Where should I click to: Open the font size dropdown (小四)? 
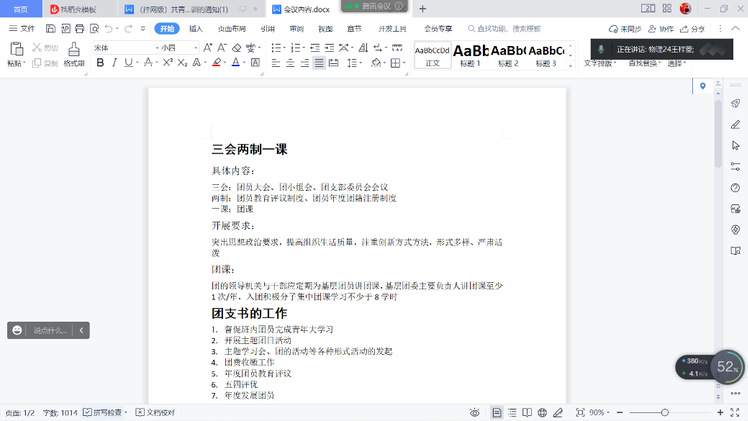[x=172, y=47]
